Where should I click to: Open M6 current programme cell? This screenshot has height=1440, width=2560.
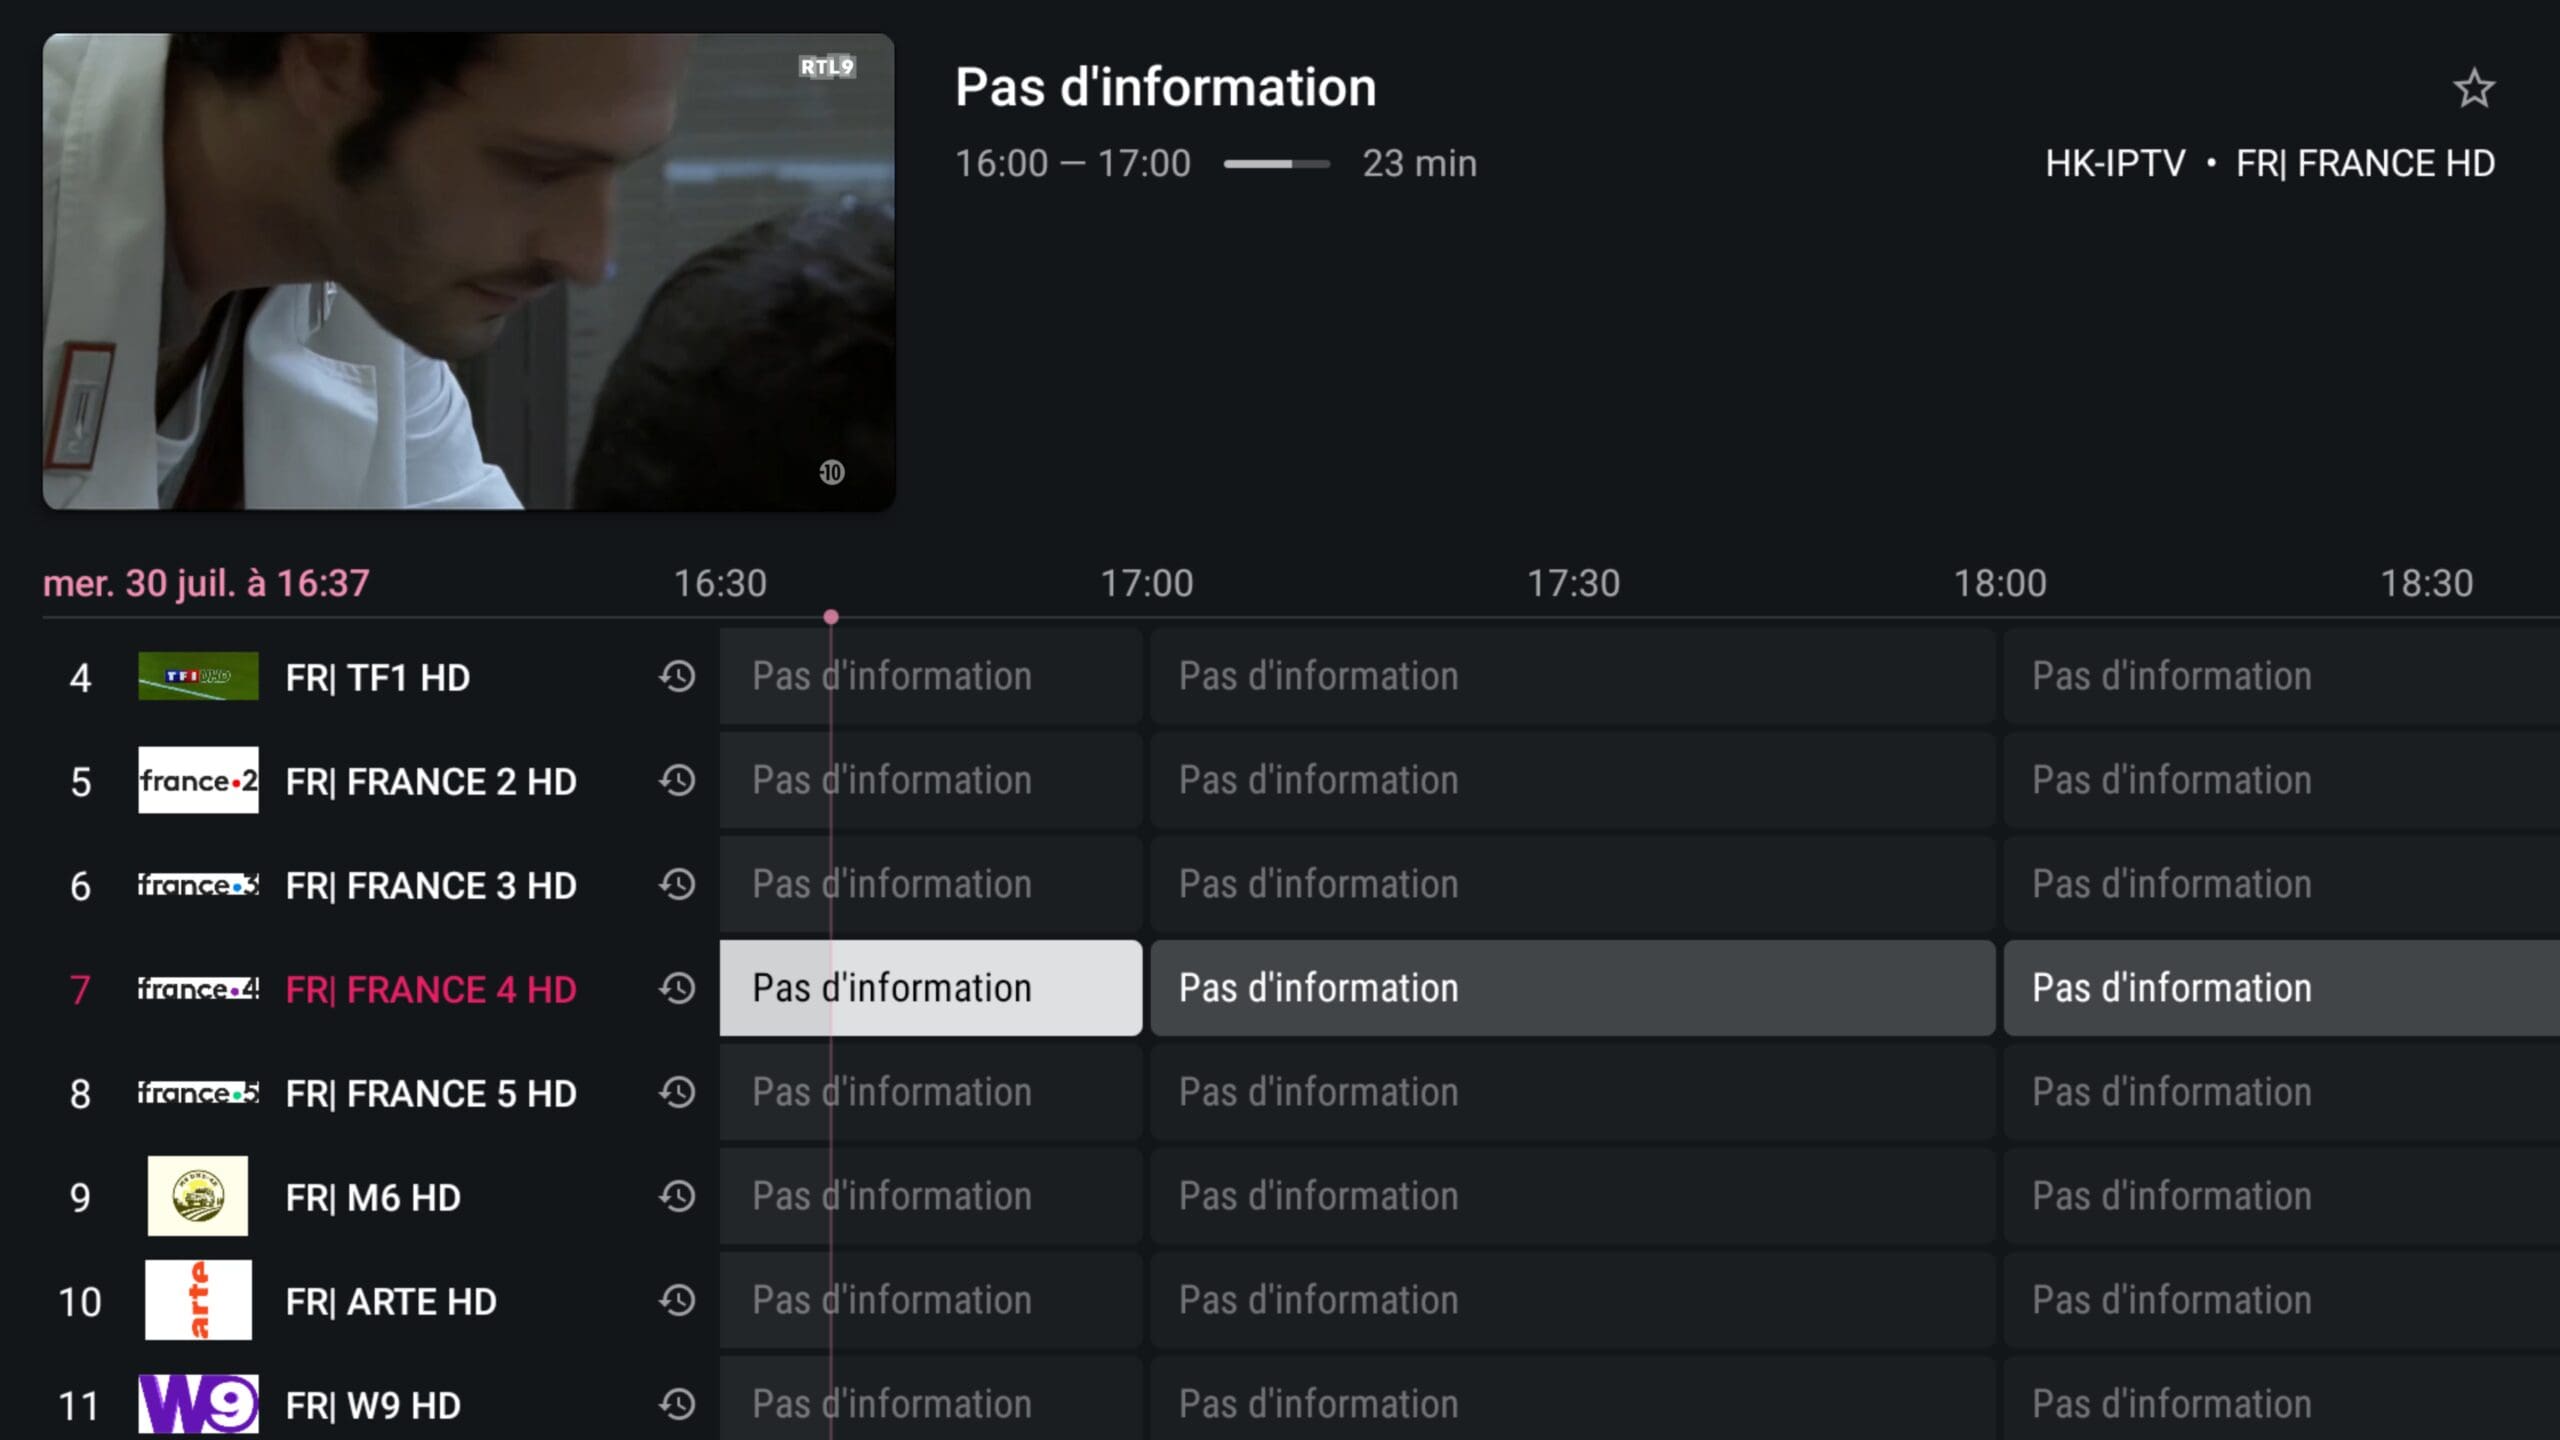(x=931, y=1196)
